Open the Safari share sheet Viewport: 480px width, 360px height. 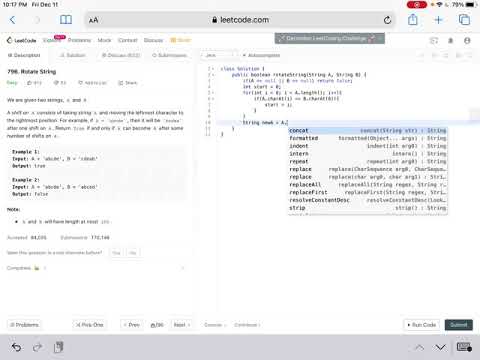(413, 19)
